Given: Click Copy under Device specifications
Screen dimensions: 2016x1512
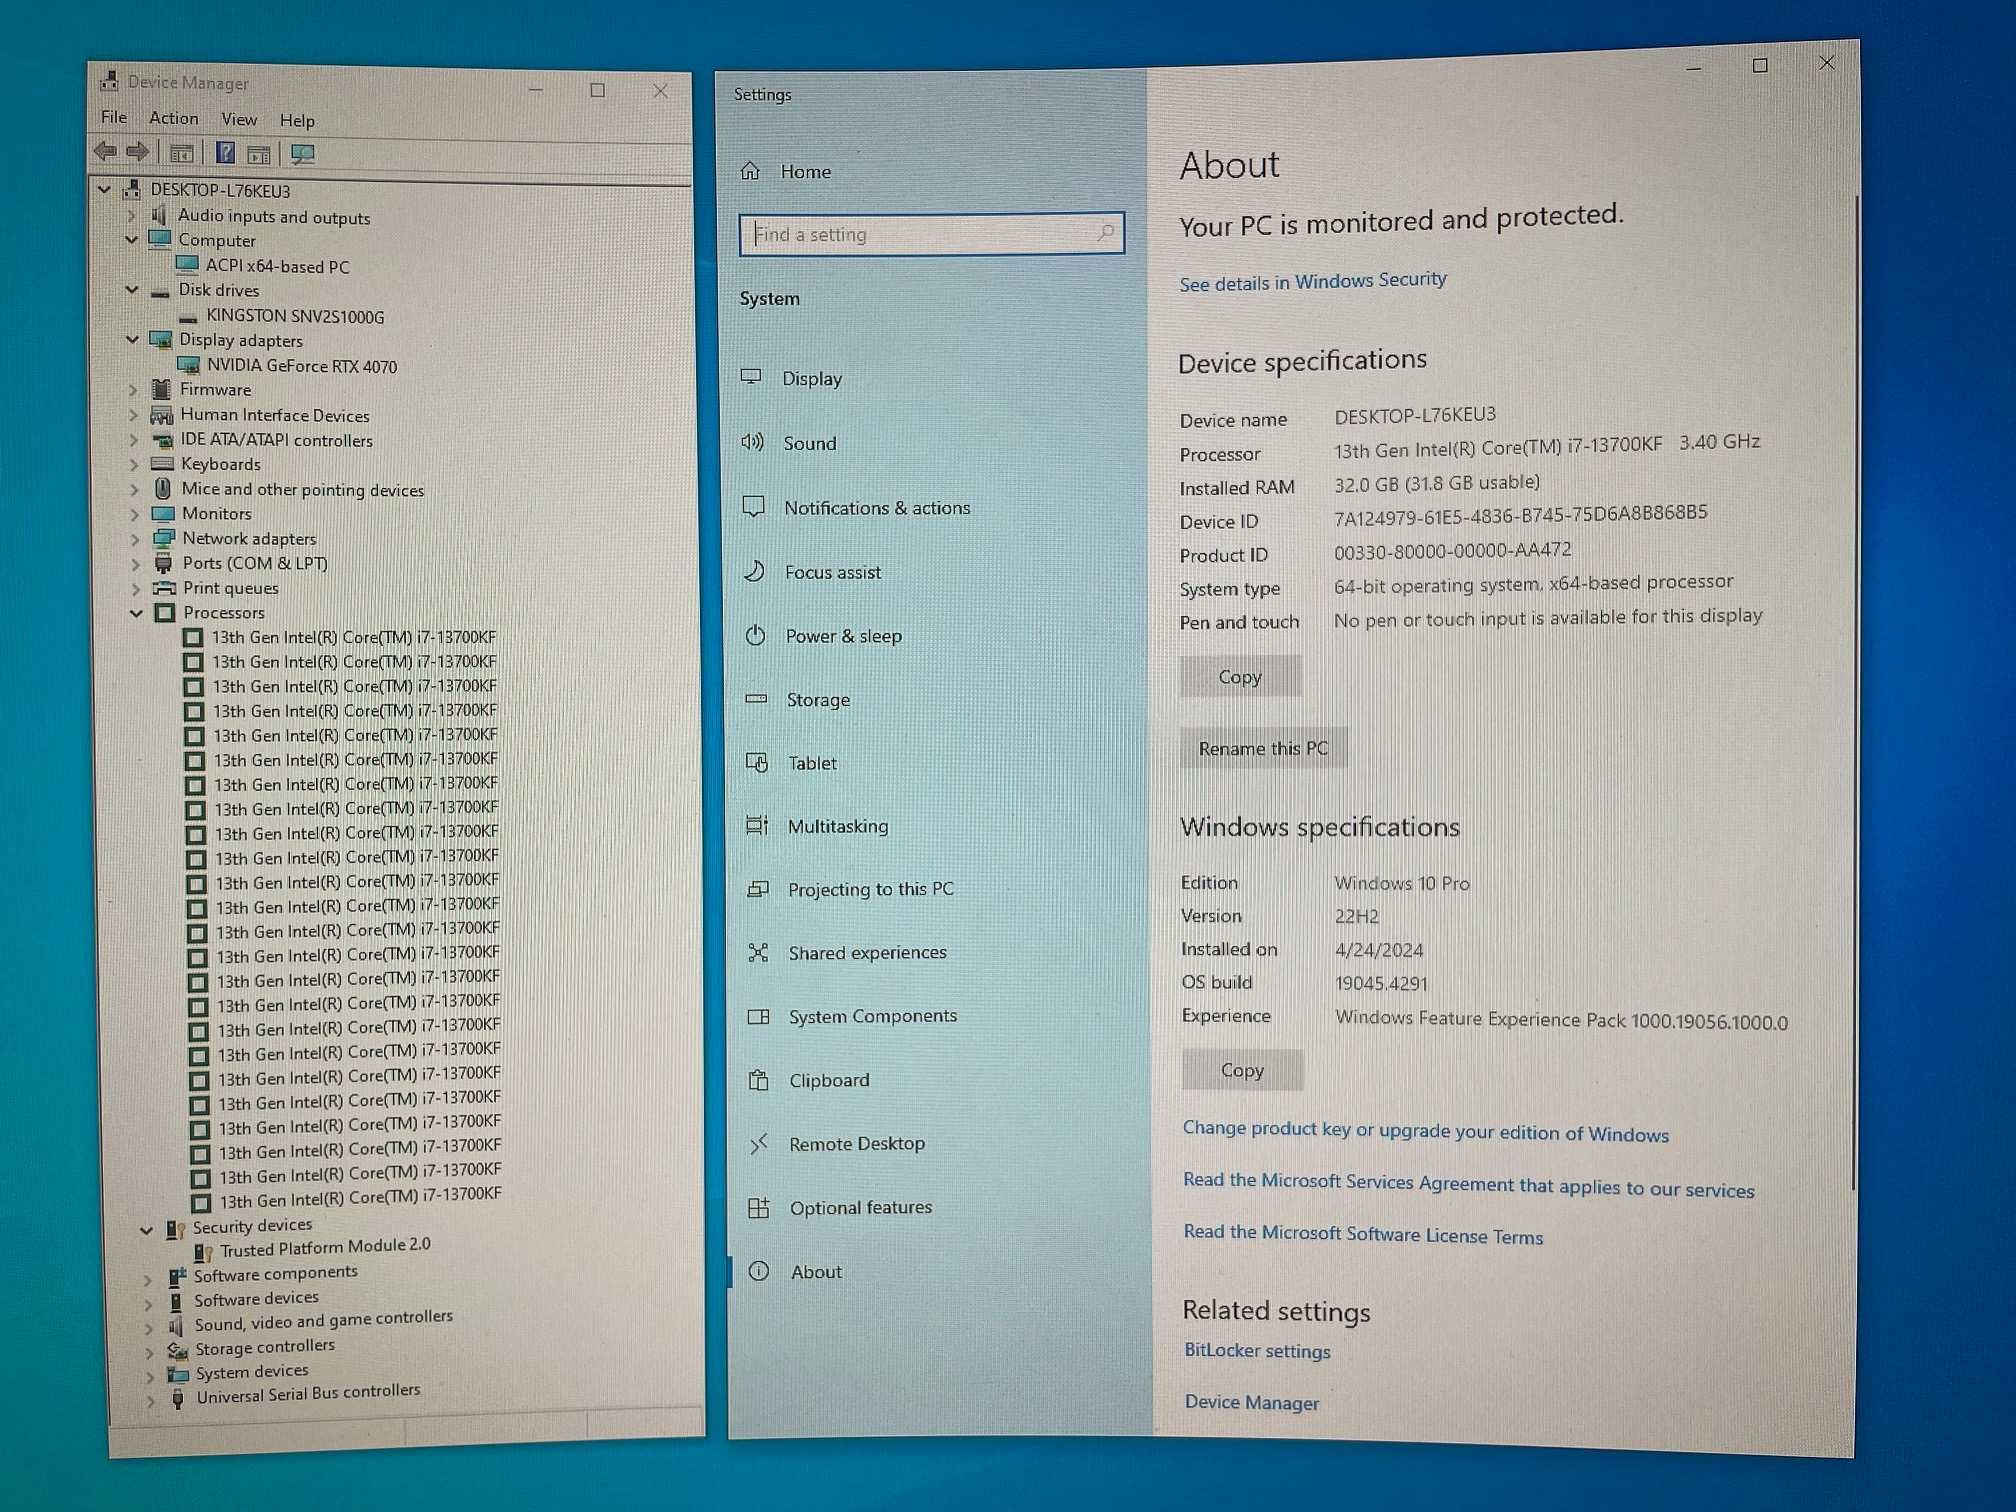Looking at the screenshot, I should pyautogui.click(x=1240, y=676).
